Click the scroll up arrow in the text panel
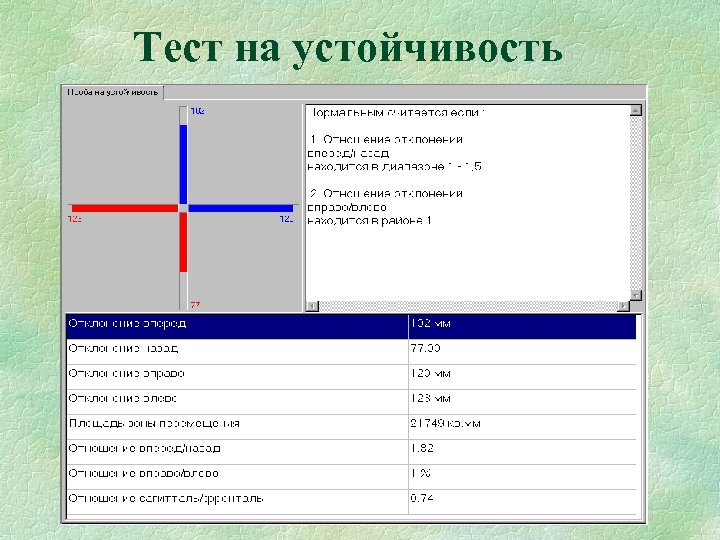This screenshot has width=720, height=540. (636, 110)
